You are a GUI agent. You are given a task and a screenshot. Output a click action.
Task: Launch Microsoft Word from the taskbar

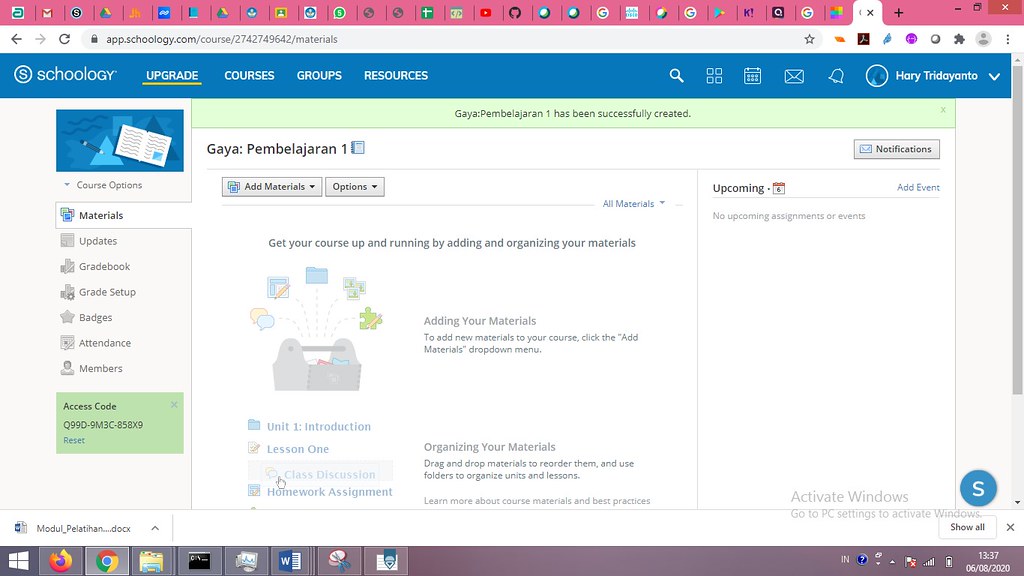(290, 561)
